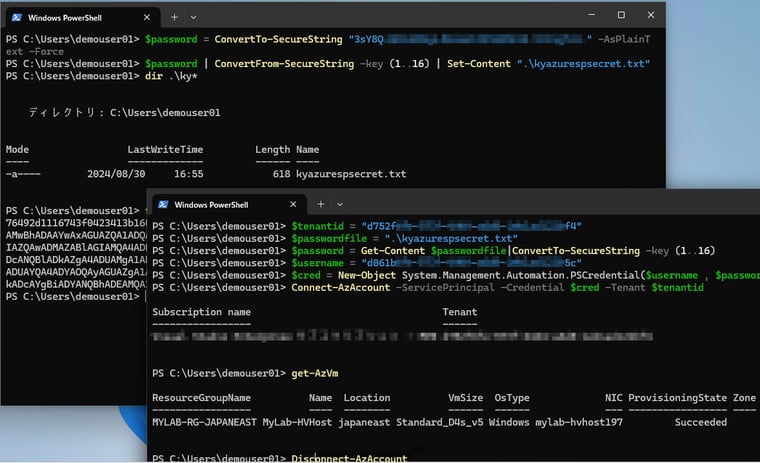Image resolution: width=760 pixels, height=463 pixels.
Task: Click the Length column header
Action: [272, 149]
